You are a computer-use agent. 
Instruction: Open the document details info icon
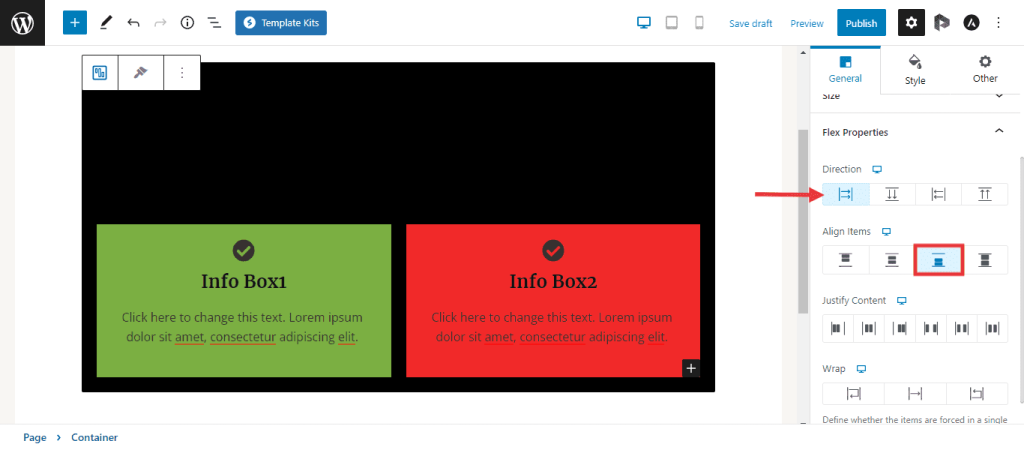[x=187, y=22]
